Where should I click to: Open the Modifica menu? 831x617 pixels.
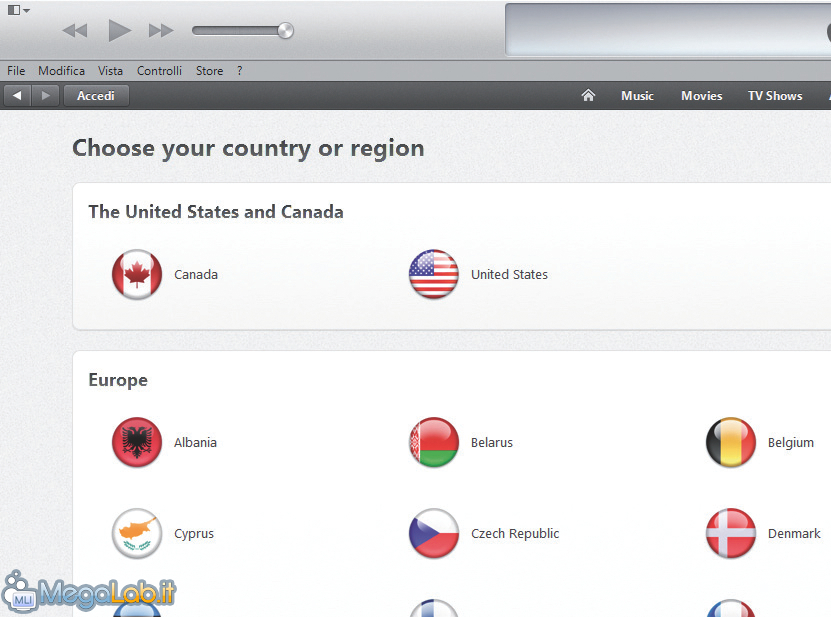click(61, 70)
